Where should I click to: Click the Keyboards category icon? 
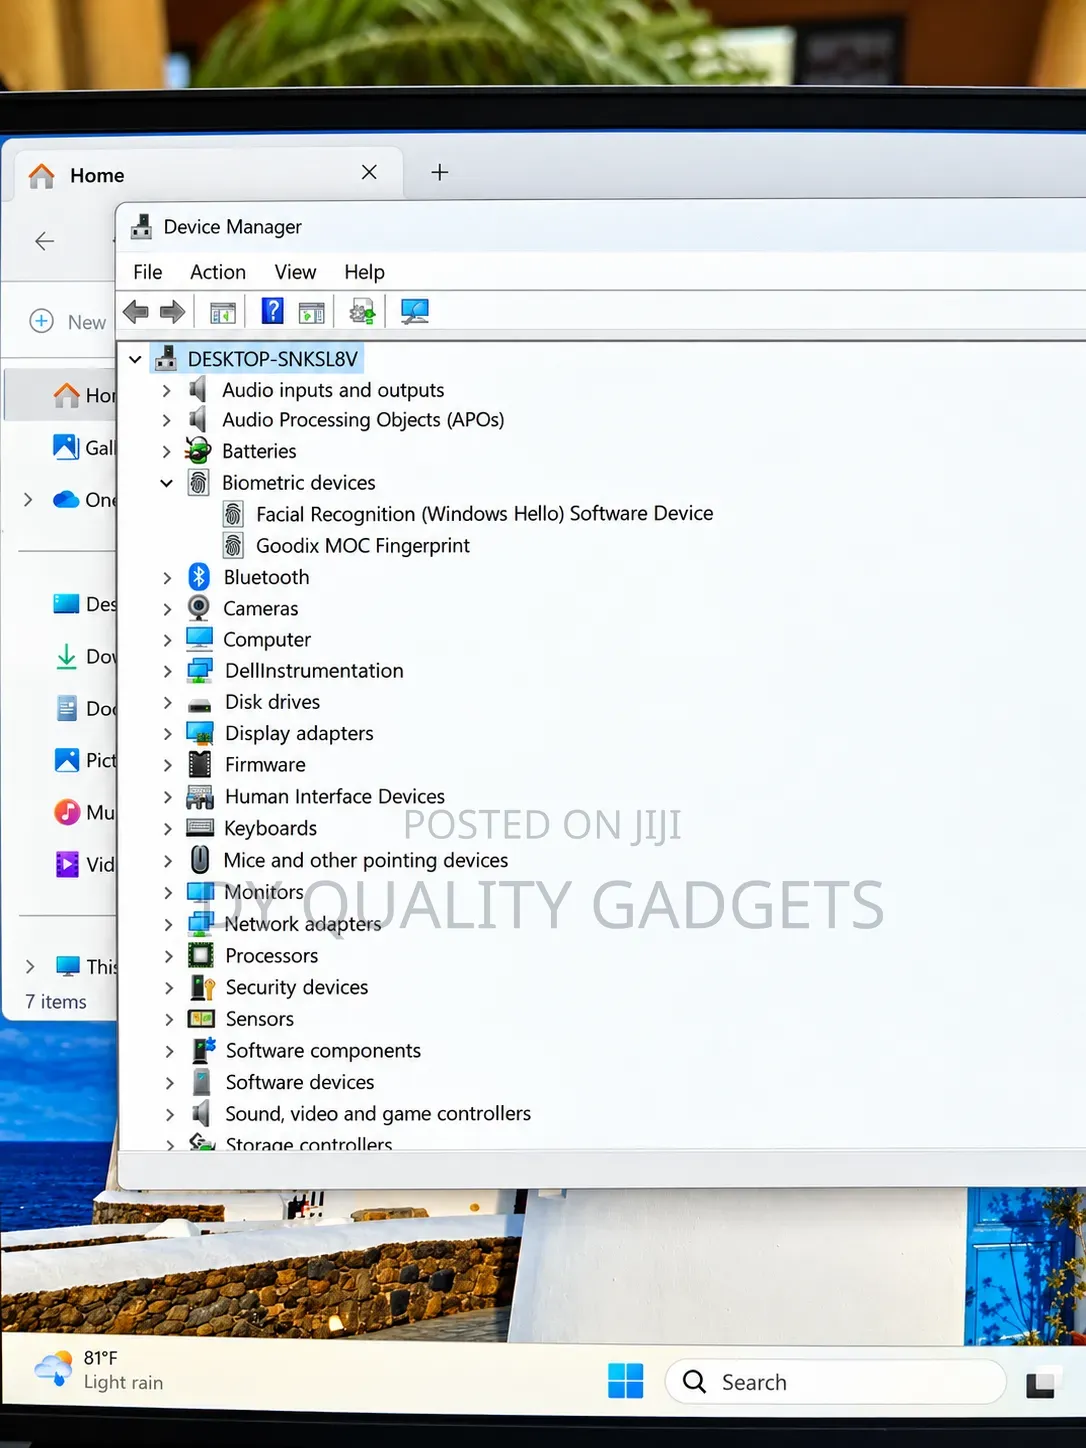click(200, 828)
